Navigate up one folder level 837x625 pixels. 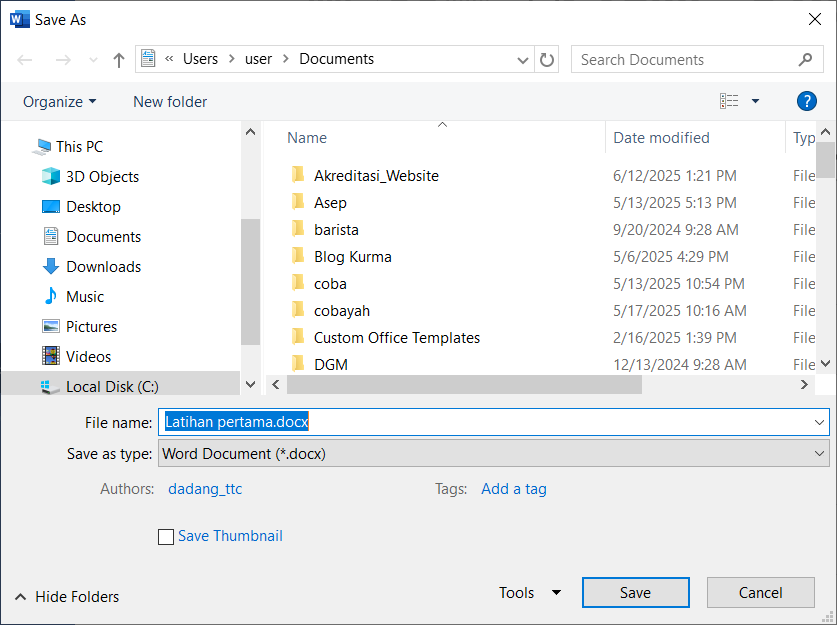pos(118,59)
